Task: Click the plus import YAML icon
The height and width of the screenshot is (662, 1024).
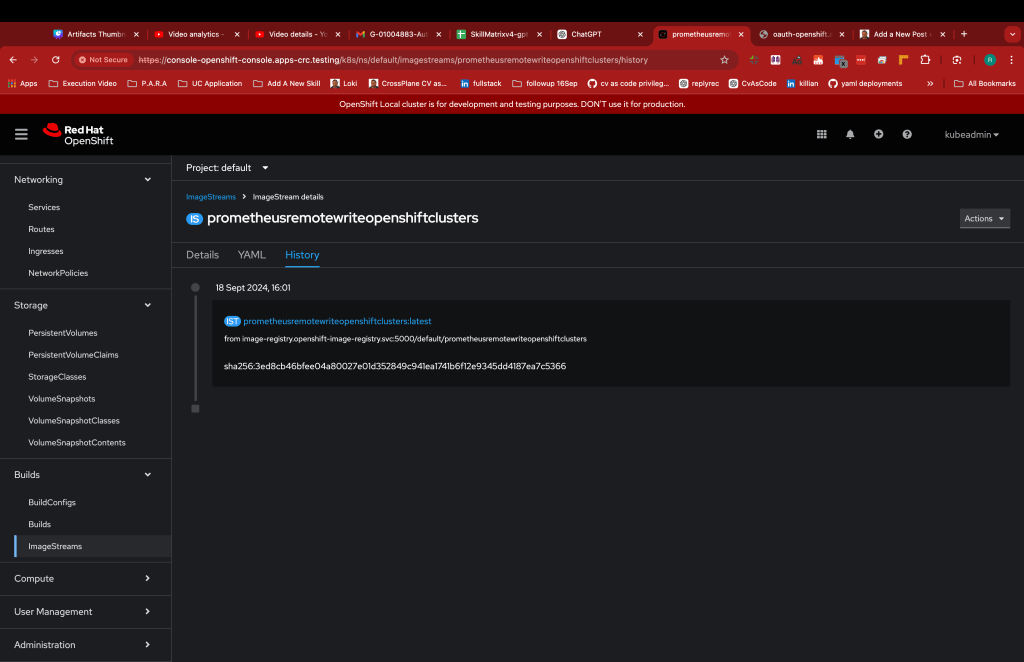Action: 878,134
